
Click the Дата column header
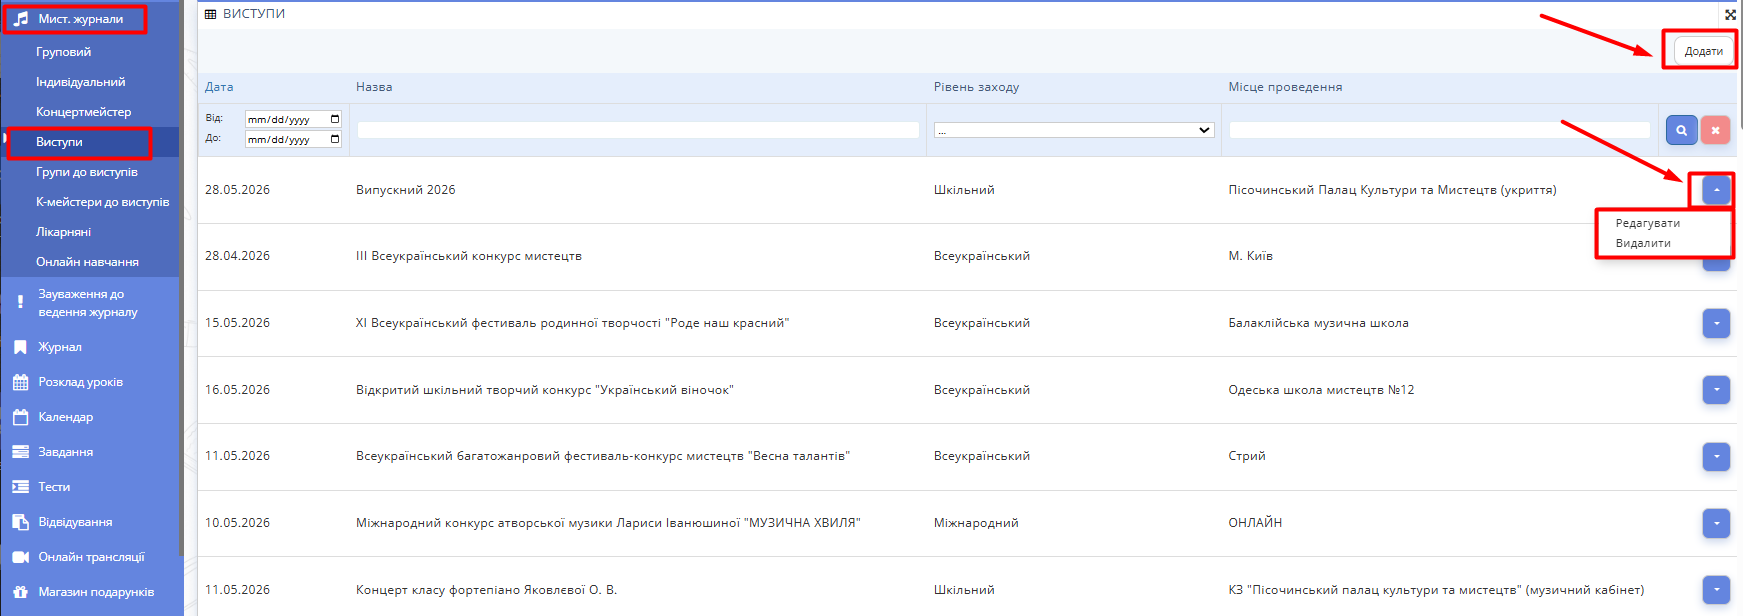219,87
